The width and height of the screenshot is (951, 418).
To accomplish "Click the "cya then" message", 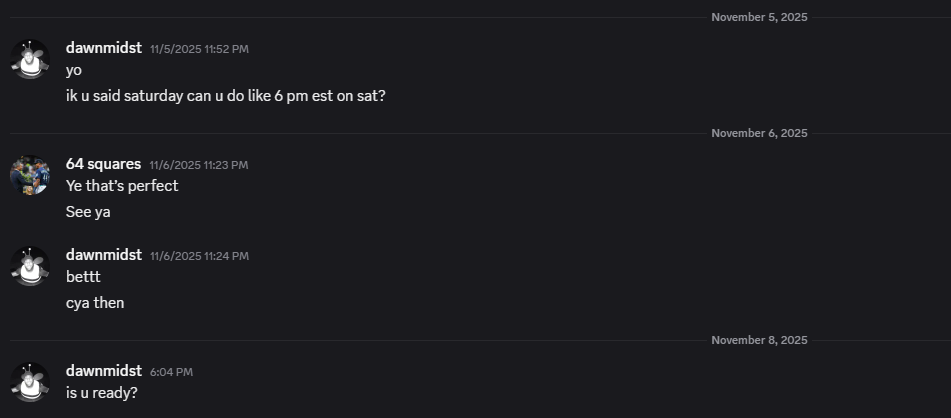I will 95,302.
